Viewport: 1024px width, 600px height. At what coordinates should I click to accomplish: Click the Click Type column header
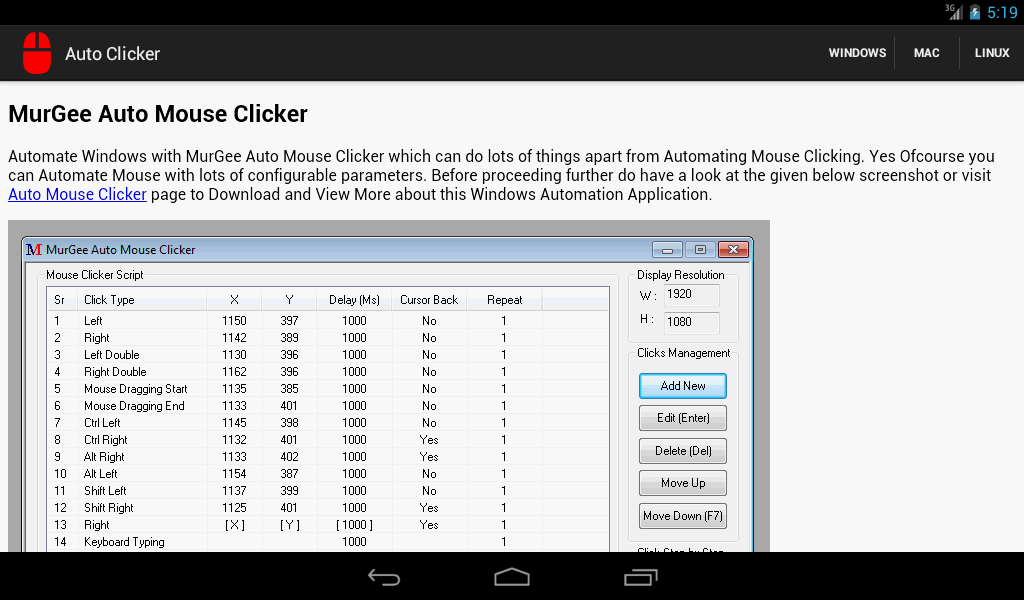click(142, 300)
